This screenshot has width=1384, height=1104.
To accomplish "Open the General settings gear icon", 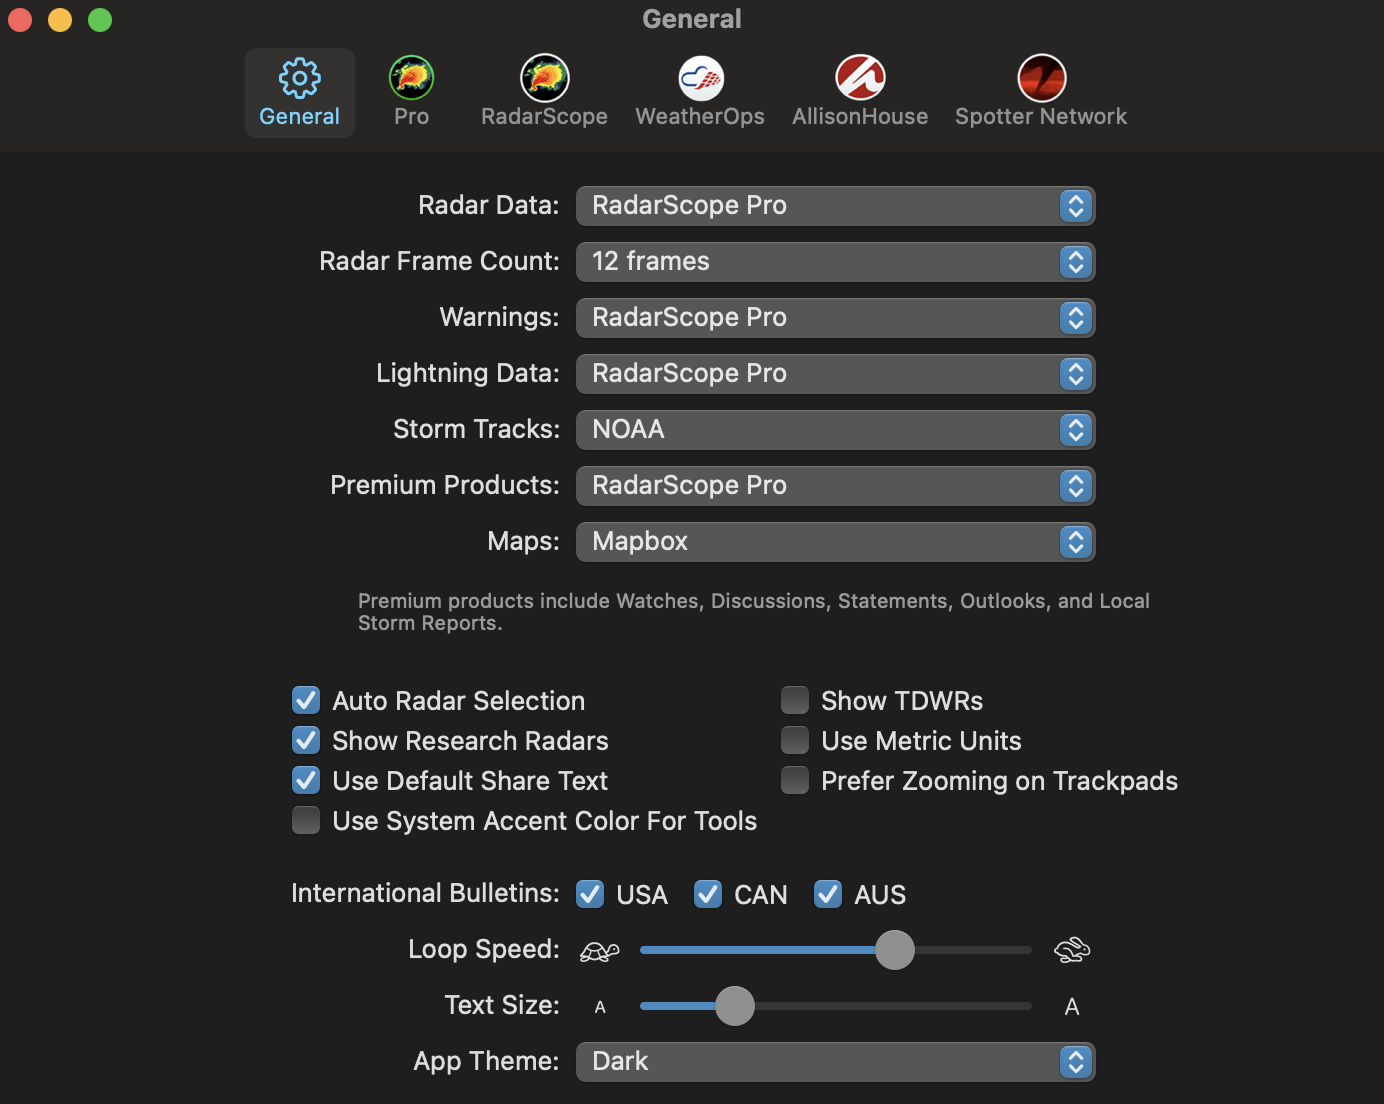I will click(299, 77).
